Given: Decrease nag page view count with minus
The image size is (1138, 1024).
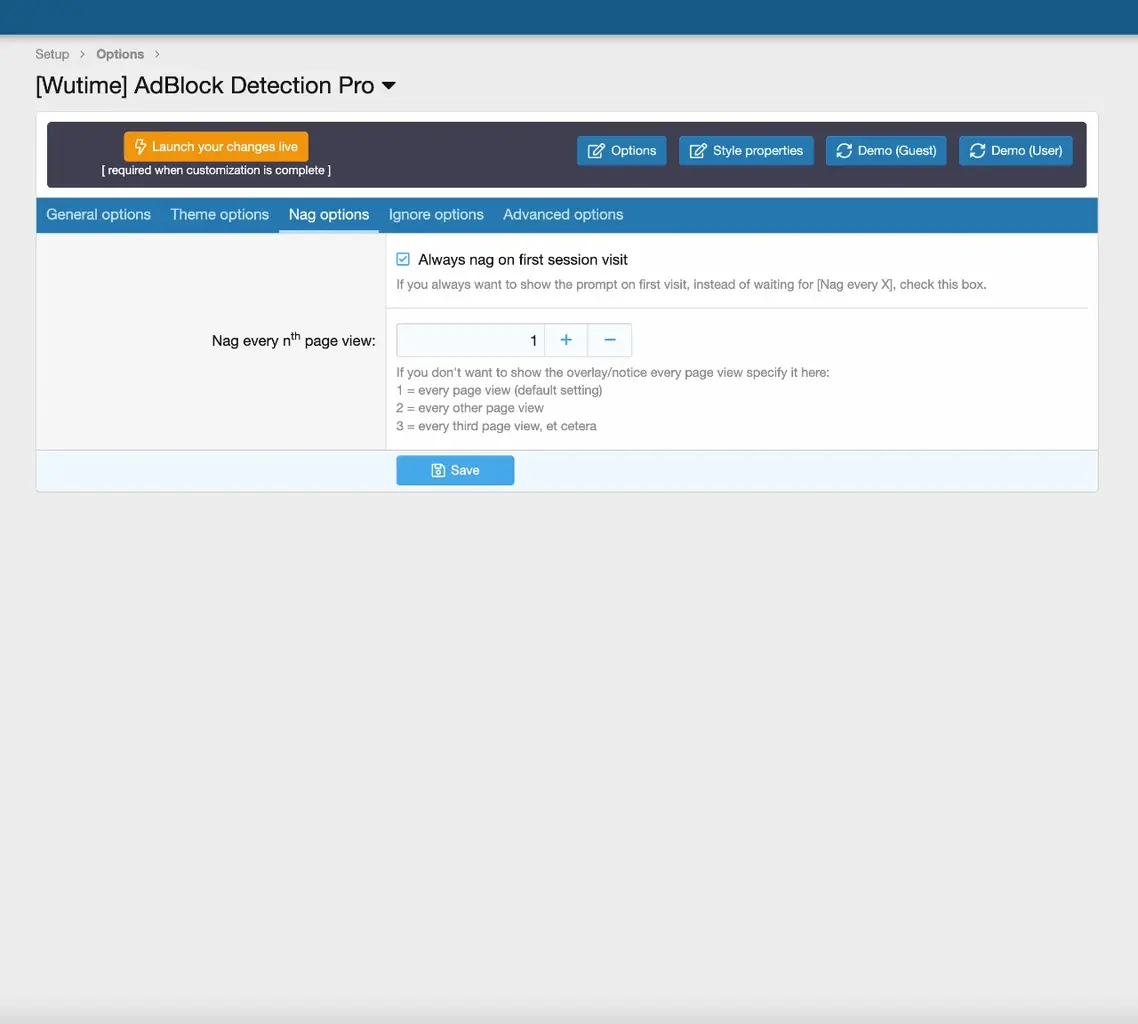Looking at the screenshot, I should point(610,340).
